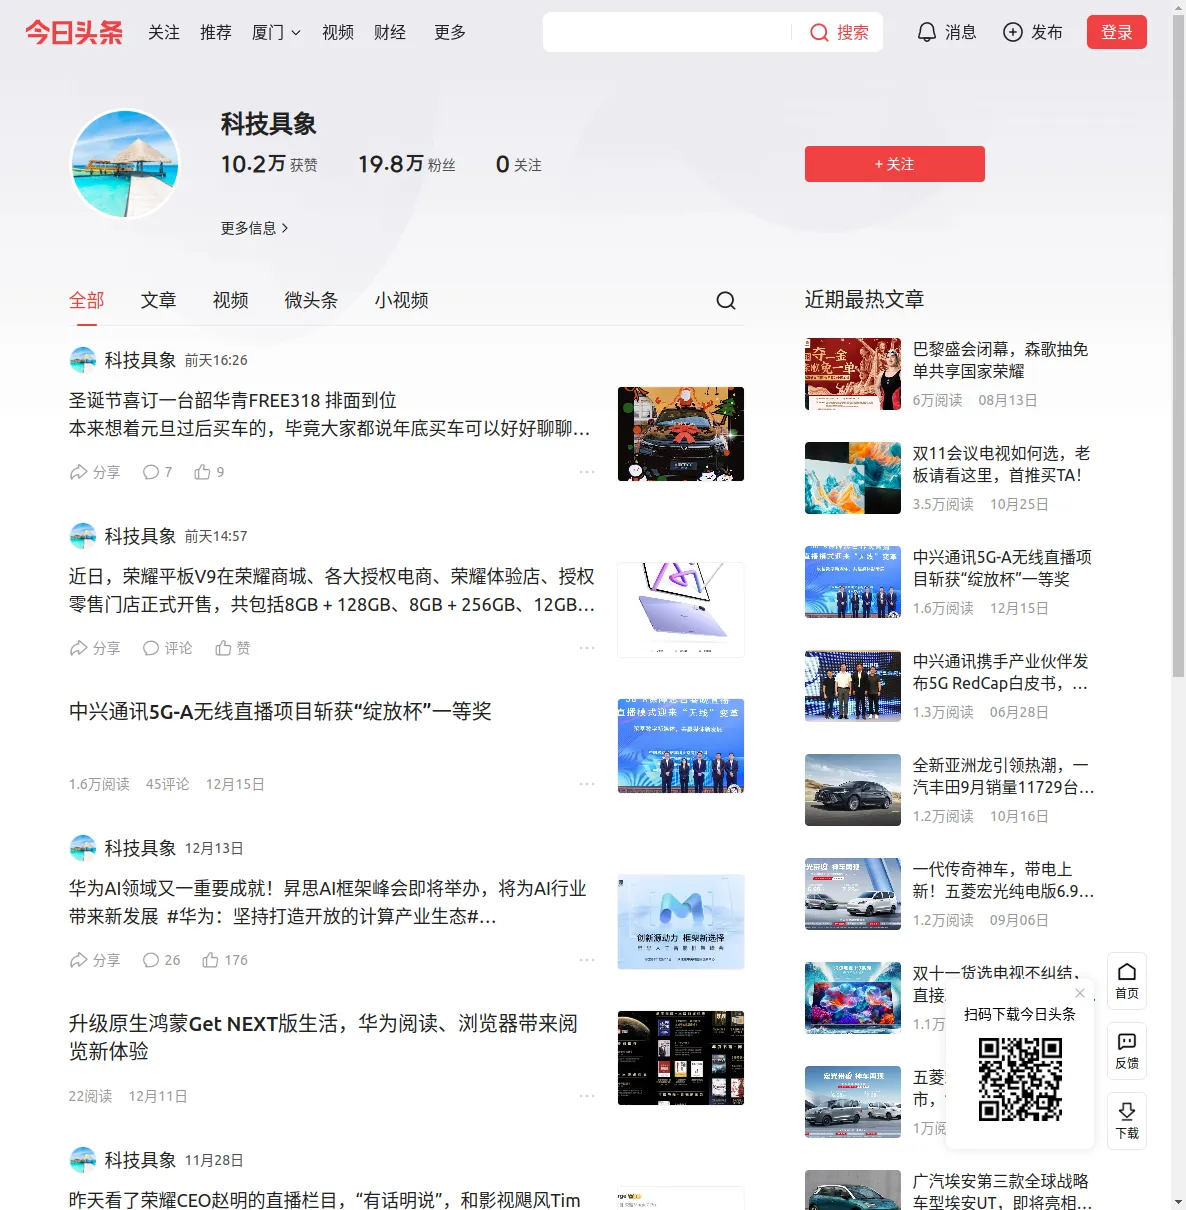Screen dimensions: 1186x1210
Task: Share the 华为AI领域 post
Action: 95,960
